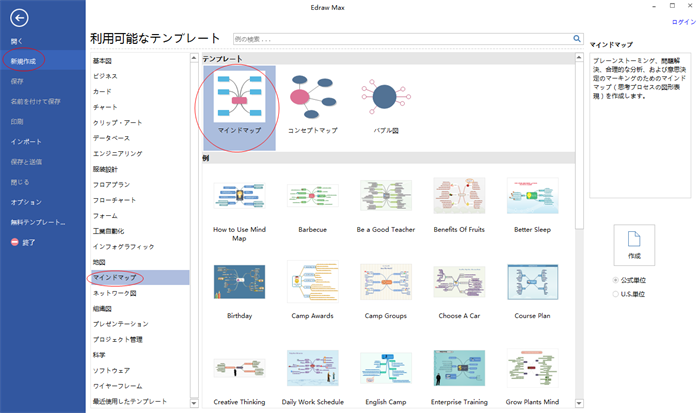This screenshot has width=700, height=413.
Task: Click 名前を付けて保存 in sidebar
Action: click(35, 101)
